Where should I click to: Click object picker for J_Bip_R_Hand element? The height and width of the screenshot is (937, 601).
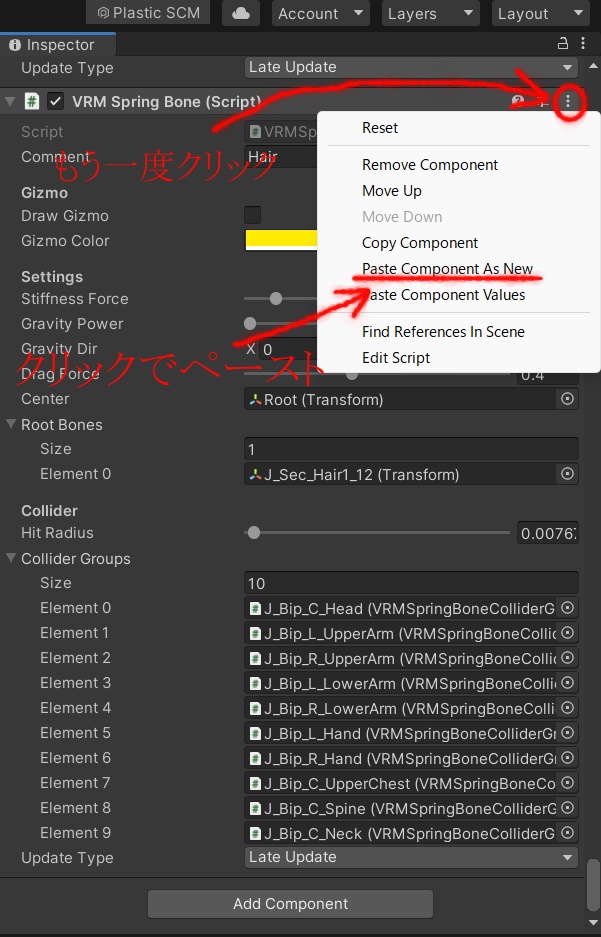567,758
